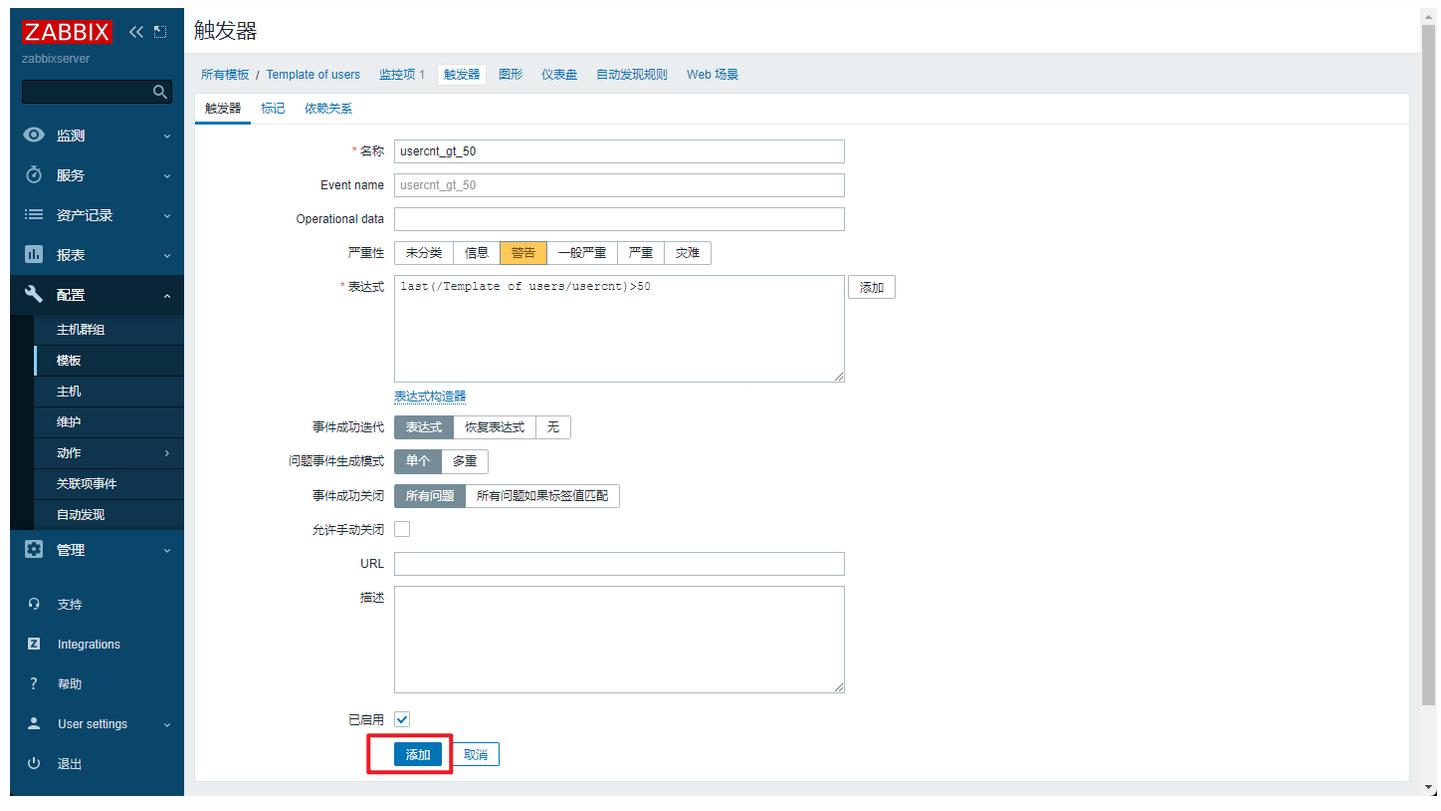
Task: Expand the 监测 menu chevron
Action: 167,136
